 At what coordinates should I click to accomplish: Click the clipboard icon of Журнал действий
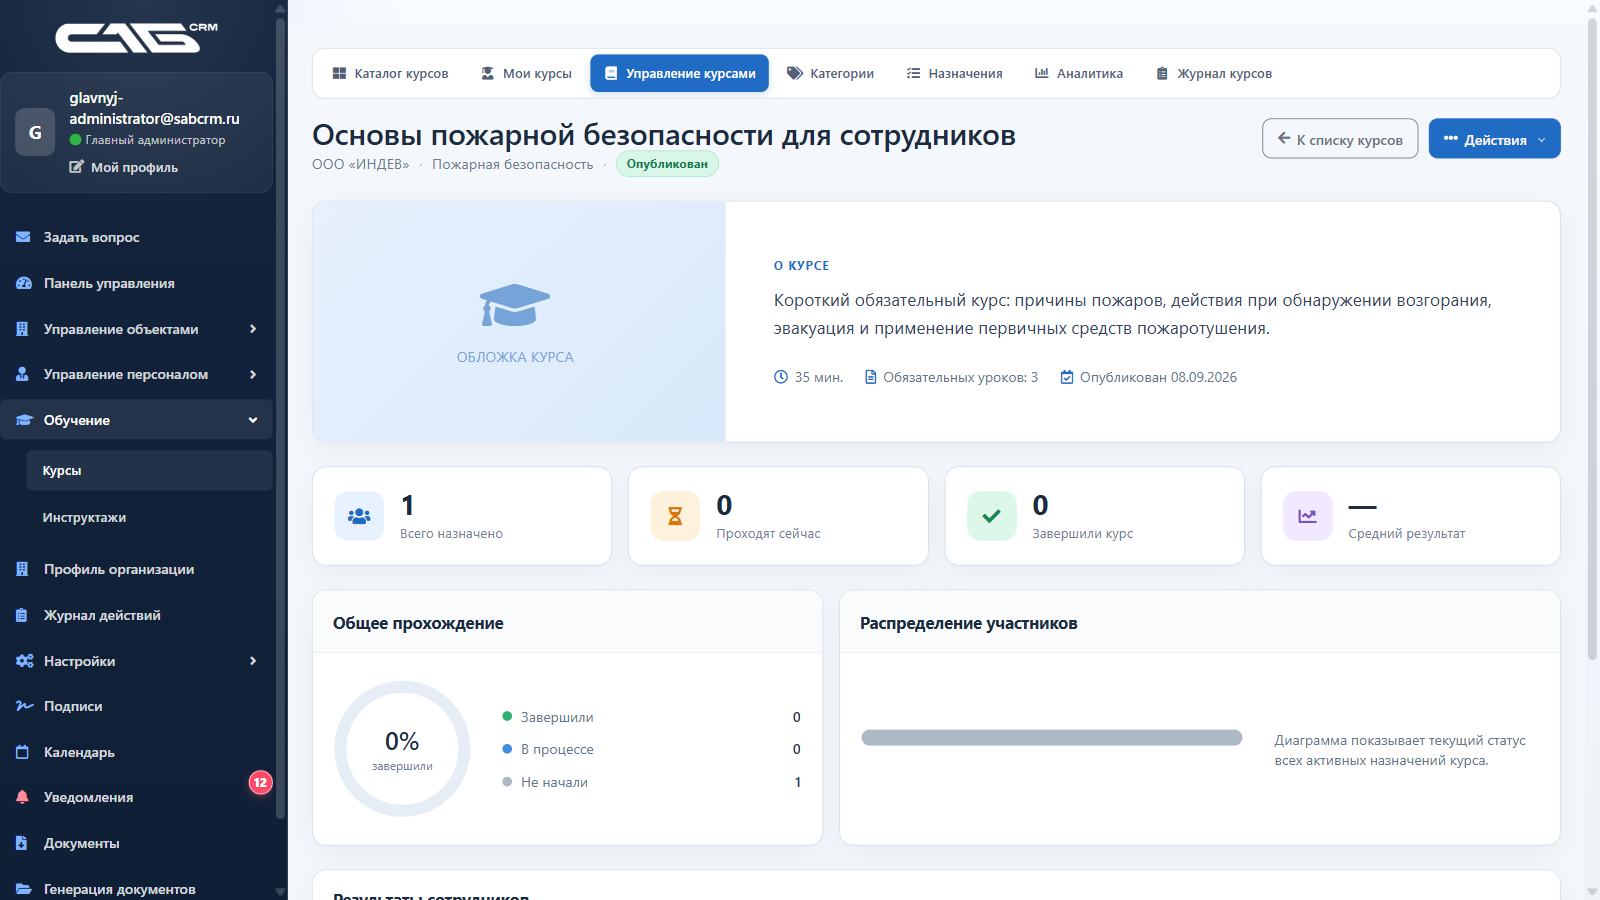(x=22, y=615)
